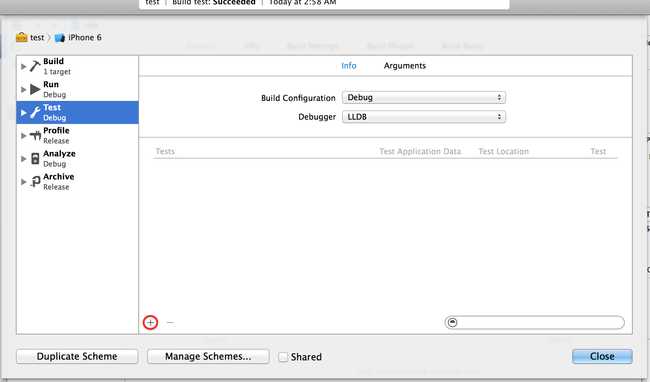Click the Profile instrument icon
Viewport: 650px width, 382px height.
click(x=35, y=135)
